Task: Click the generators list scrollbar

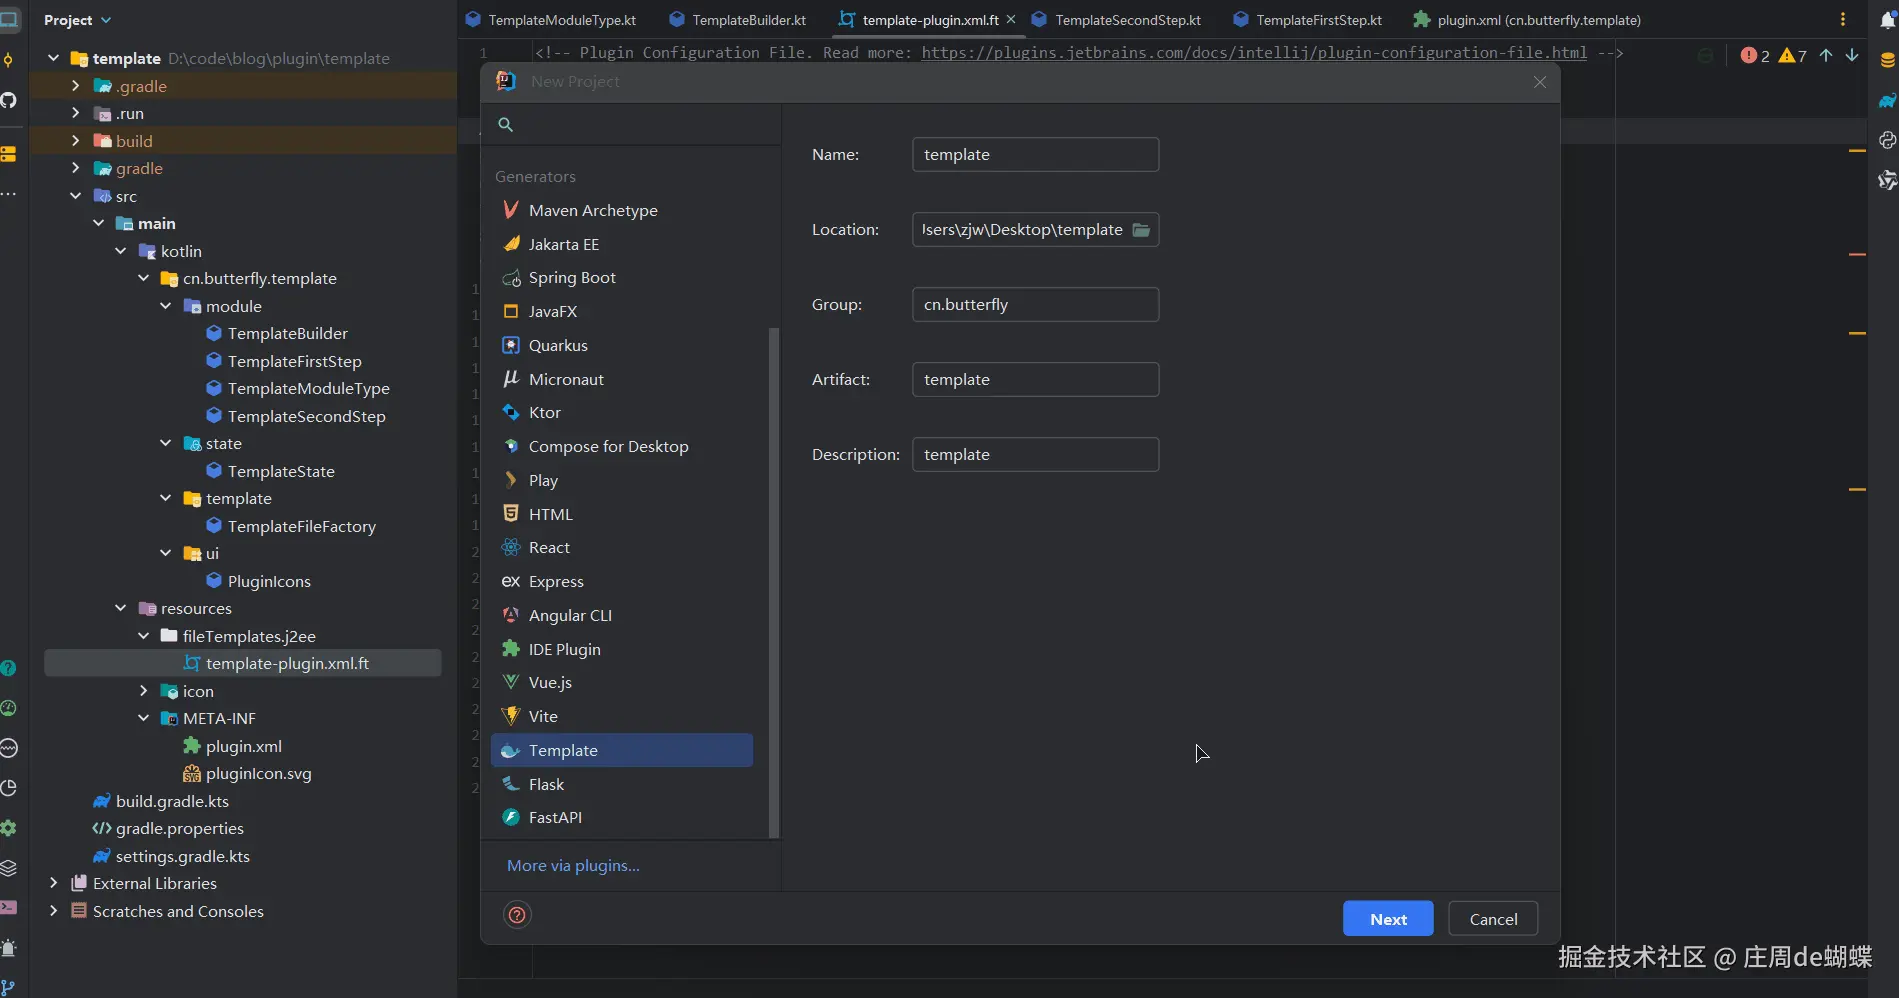Action: pos(773,582)
